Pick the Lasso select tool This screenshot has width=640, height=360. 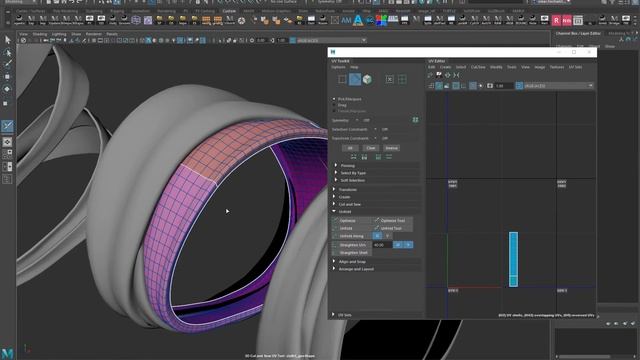[x=7, y=52]
